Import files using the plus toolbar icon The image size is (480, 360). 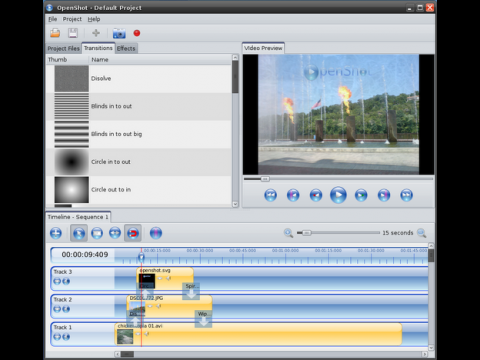click(96, 33)
